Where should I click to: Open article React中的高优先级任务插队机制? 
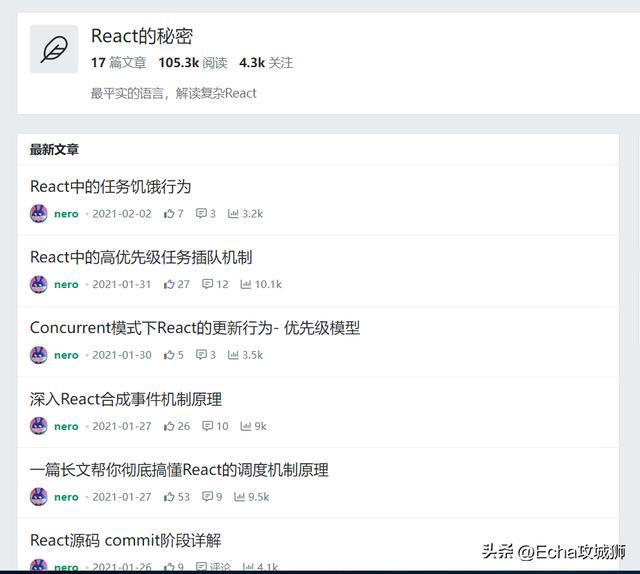point(141,257)
